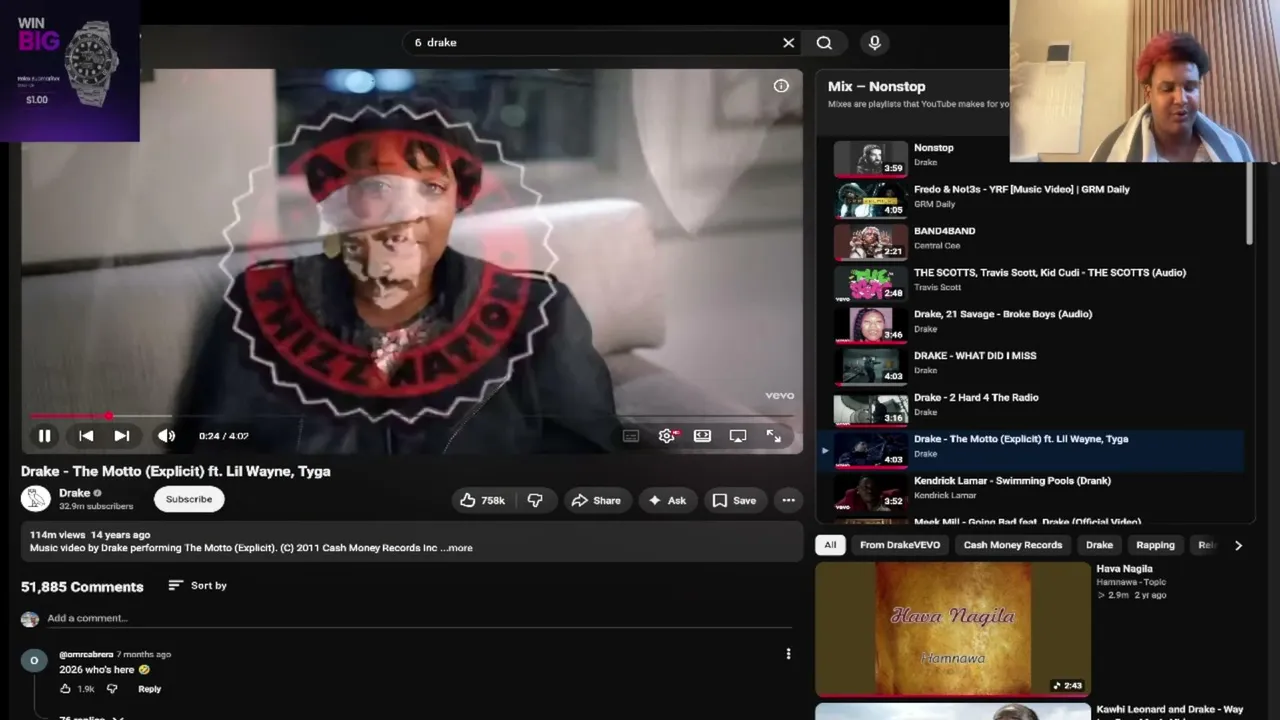Click the video title "Drake - The Motto"

[x=176, y=471]
